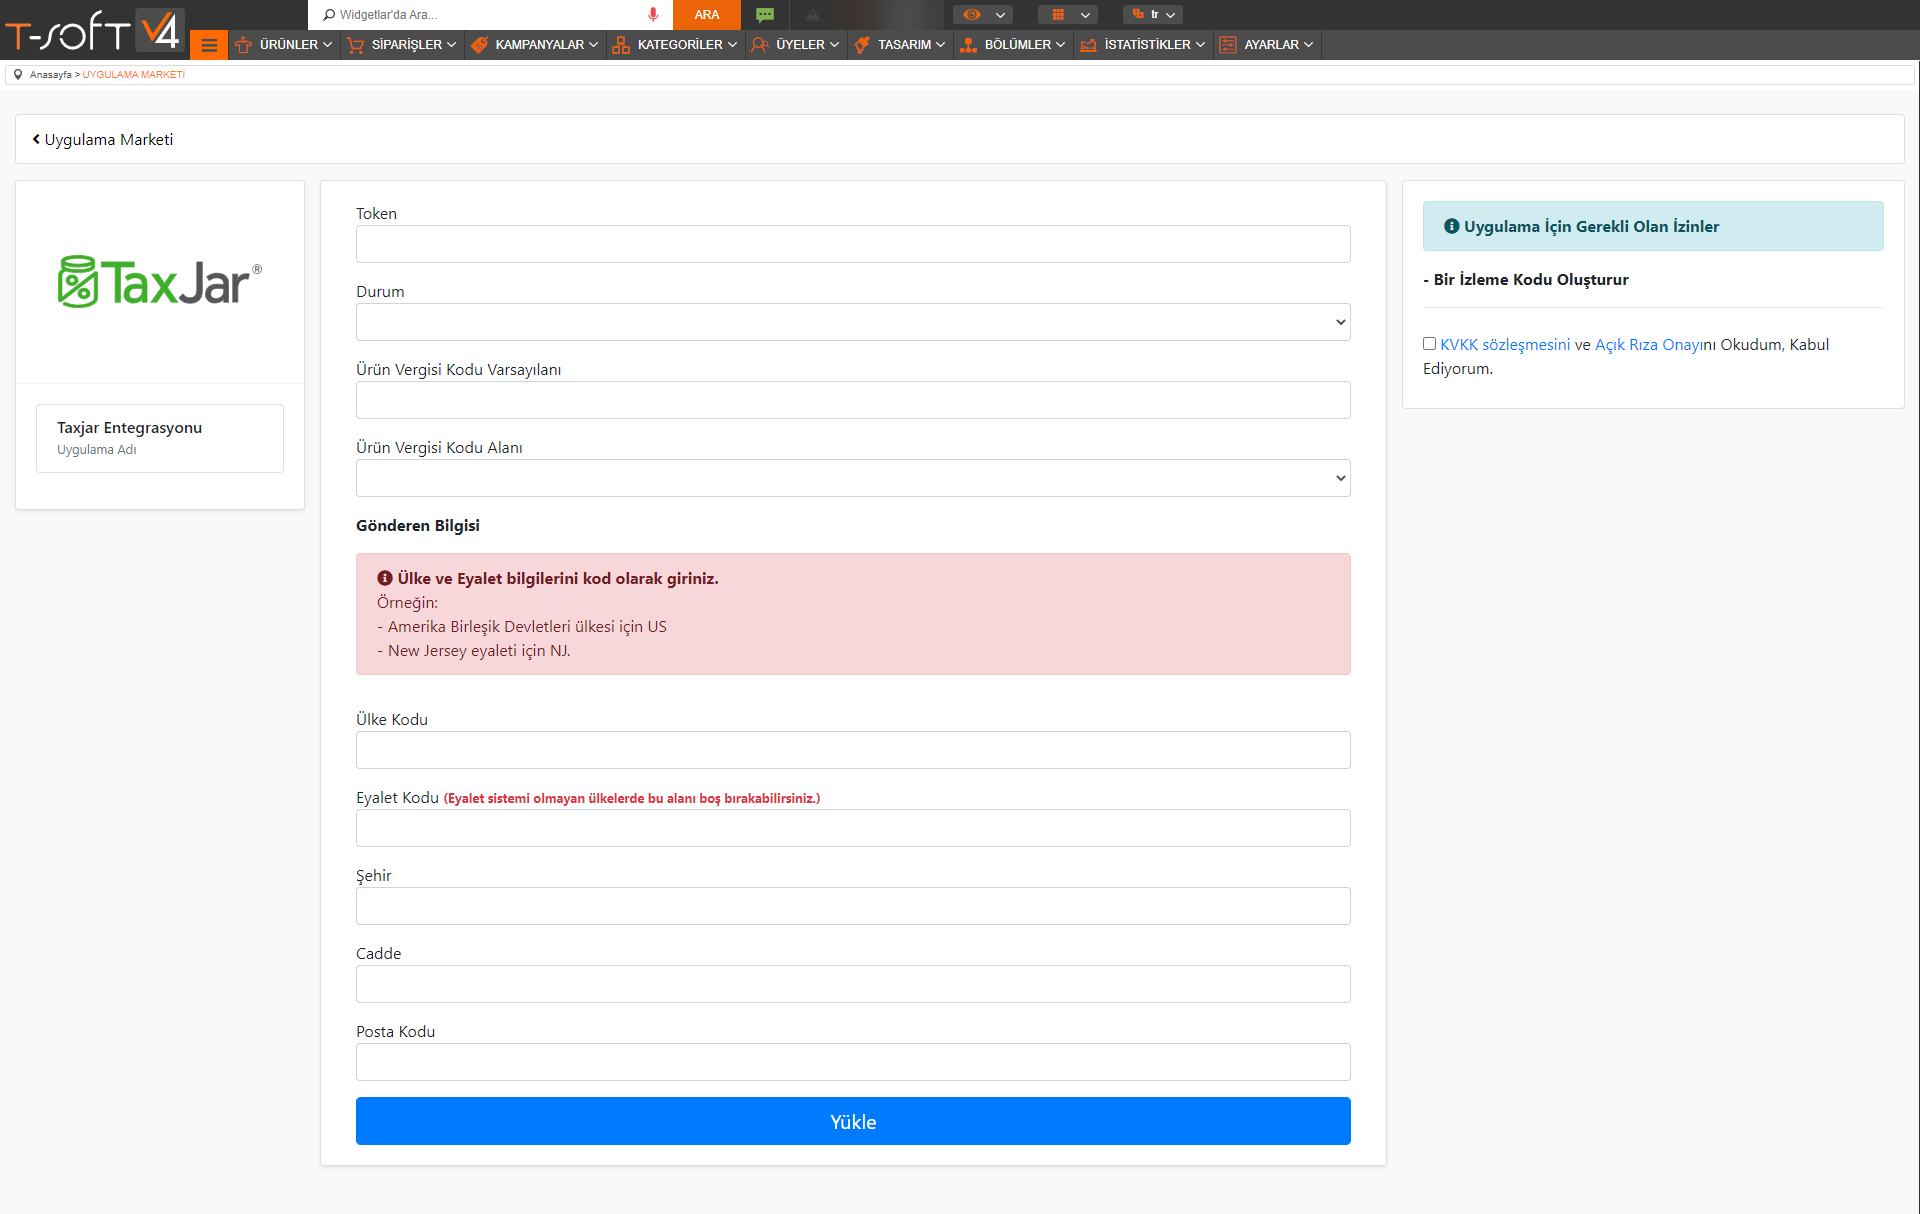Open the BÖLÜMLER menu

1013,45
